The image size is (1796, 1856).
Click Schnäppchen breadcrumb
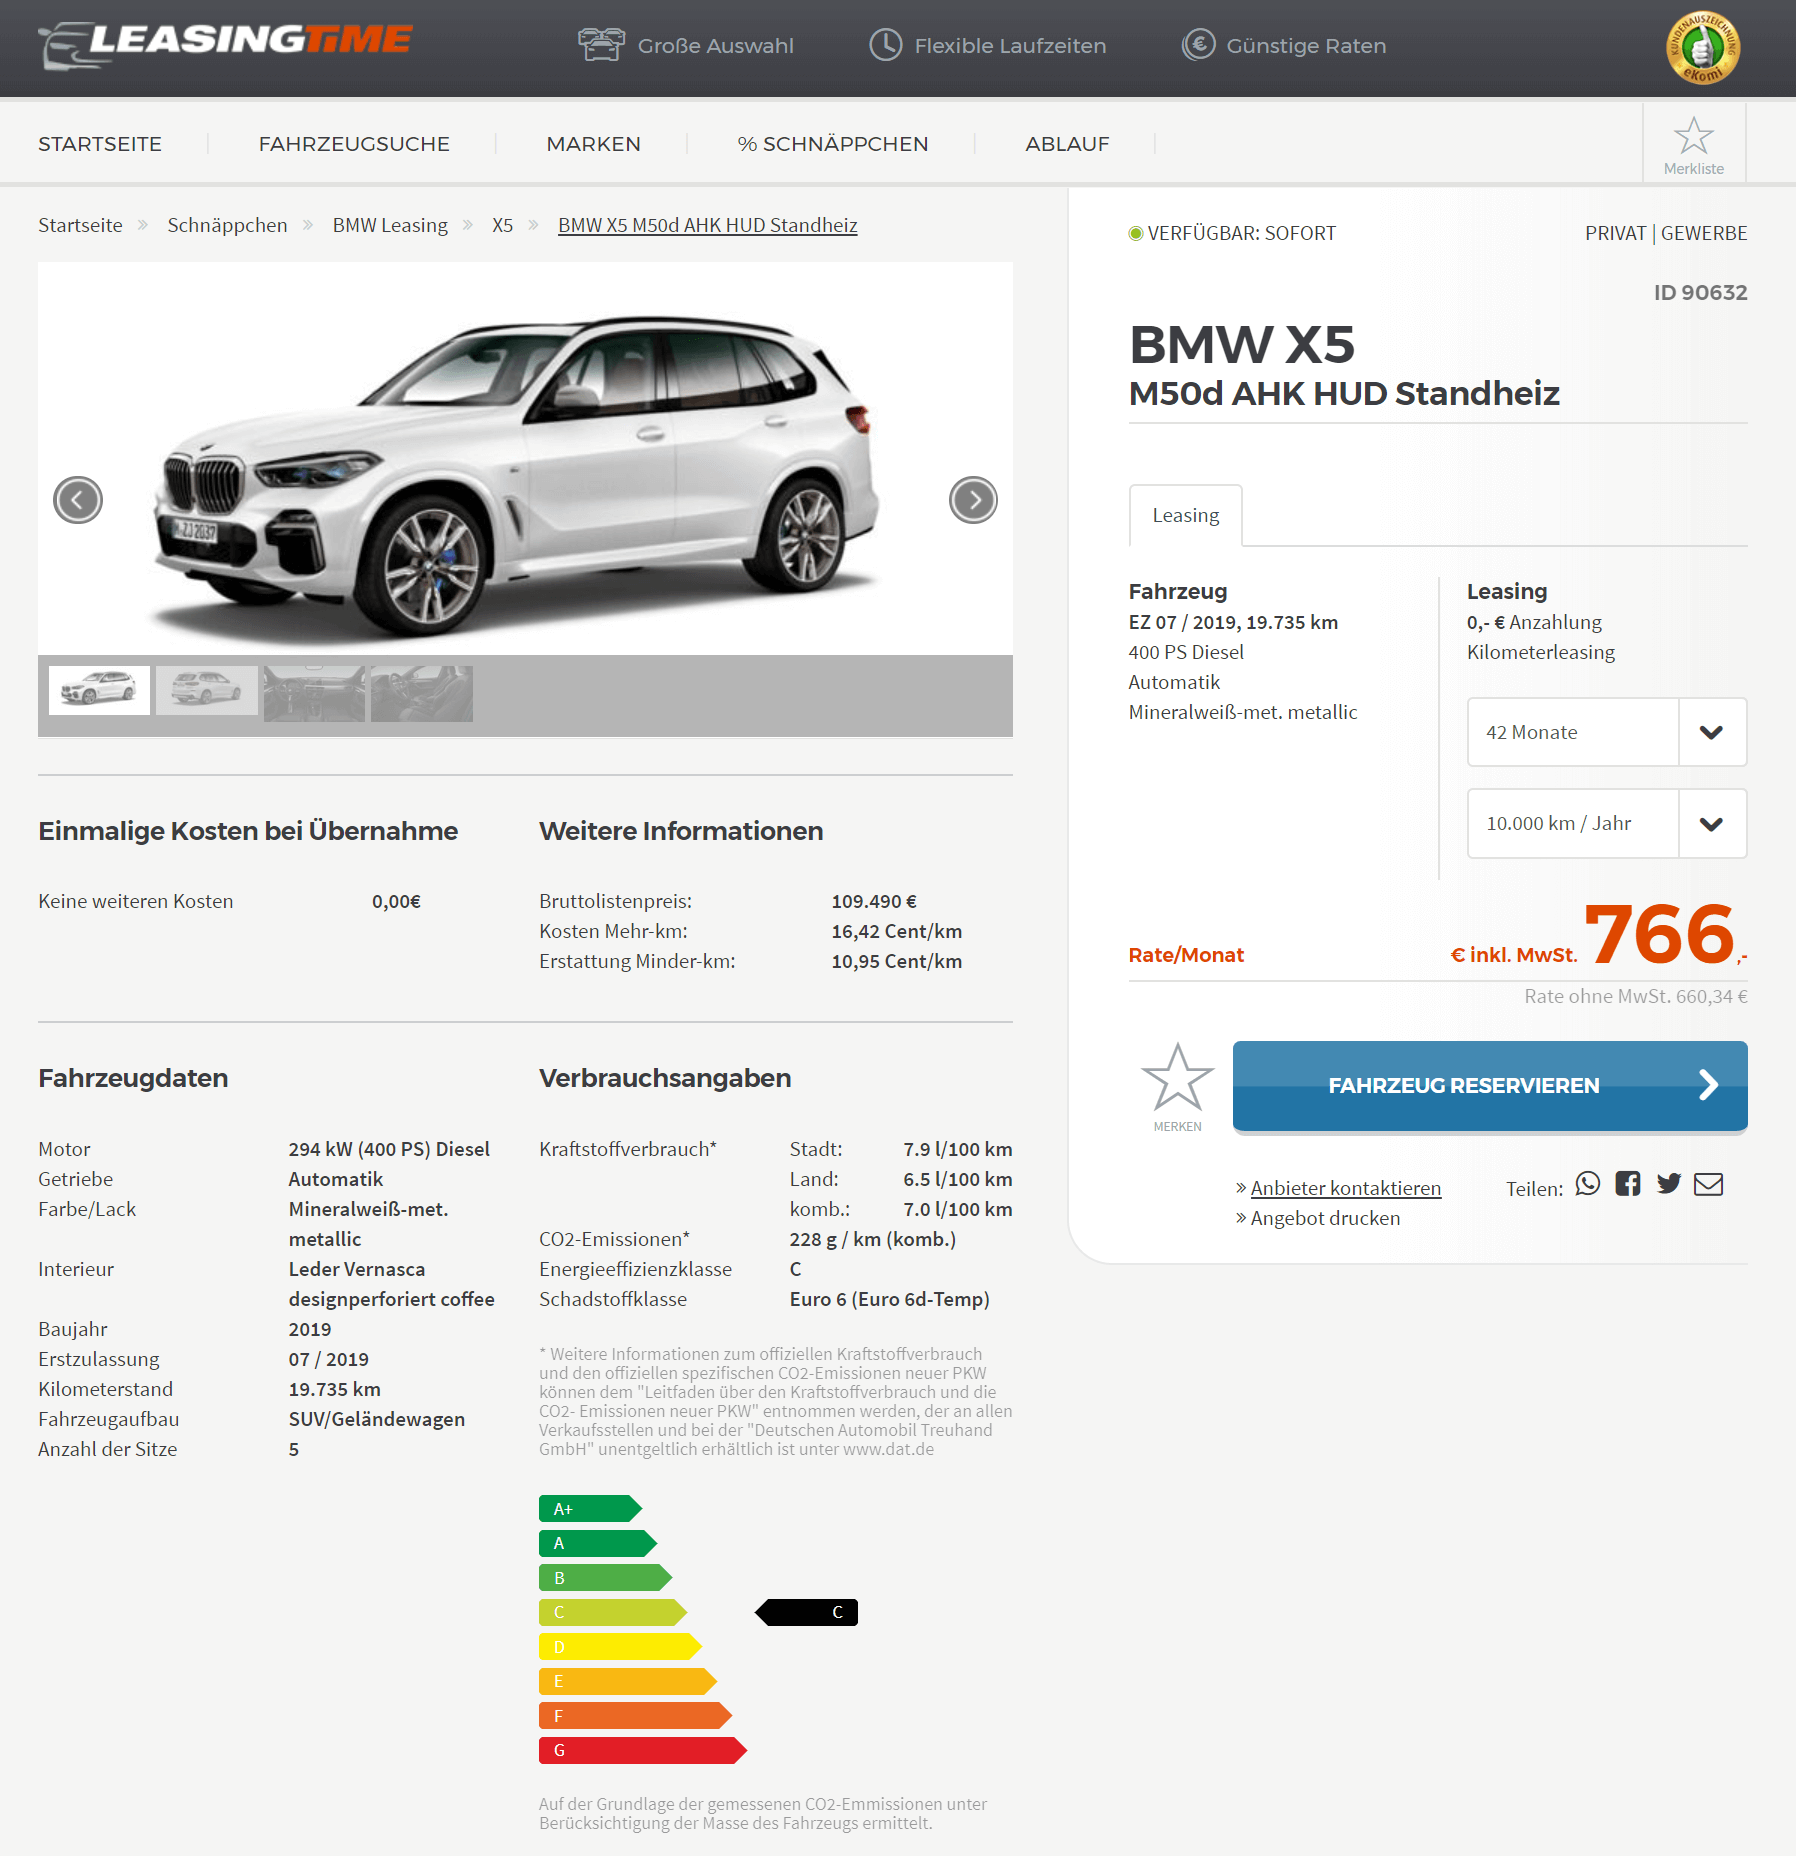(227, 225)
